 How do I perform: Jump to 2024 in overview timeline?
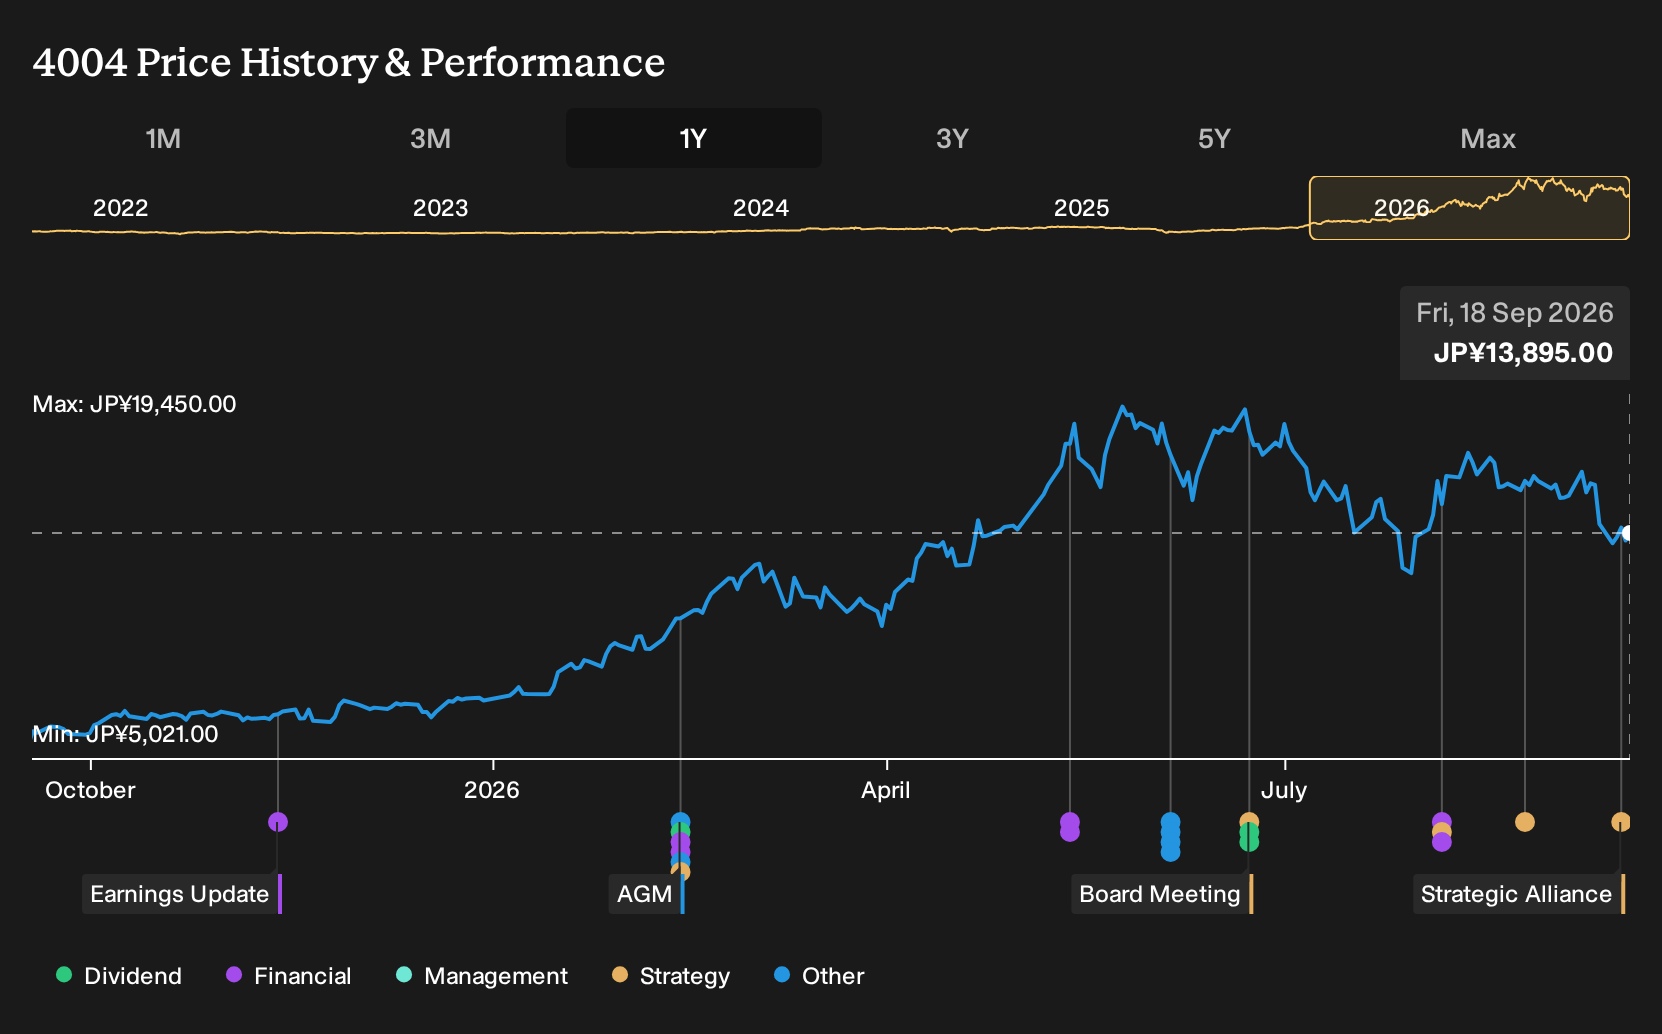click(761, 208)
